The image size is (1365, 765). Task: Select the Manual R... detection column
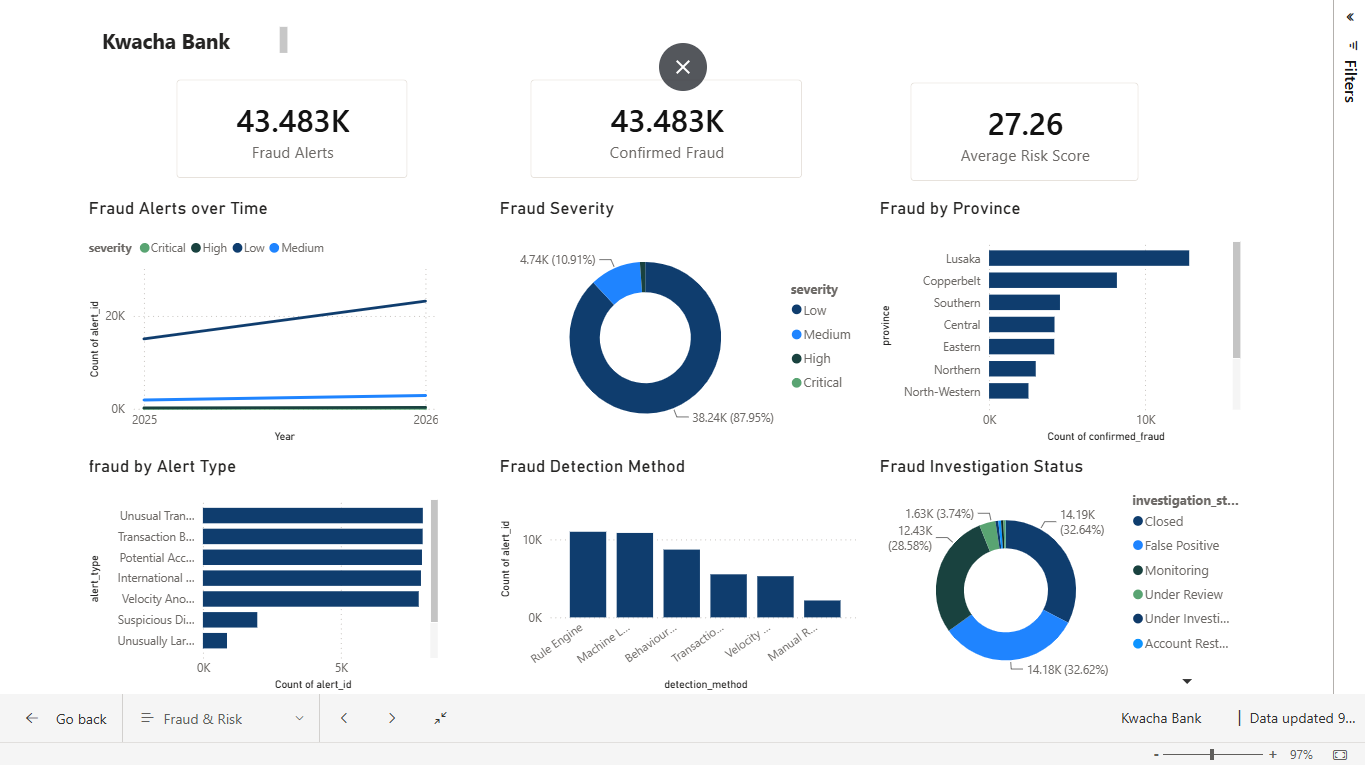pyautogui.click(x=822, y=608)
